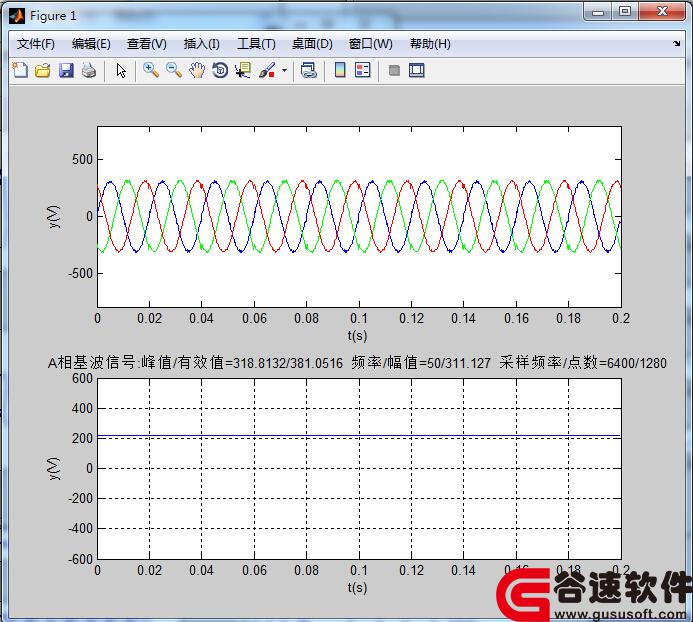Viewport: 693px width, 622px height.
Task: Activate the Zoom In magnifier
Action: click(x=151, y=70)
